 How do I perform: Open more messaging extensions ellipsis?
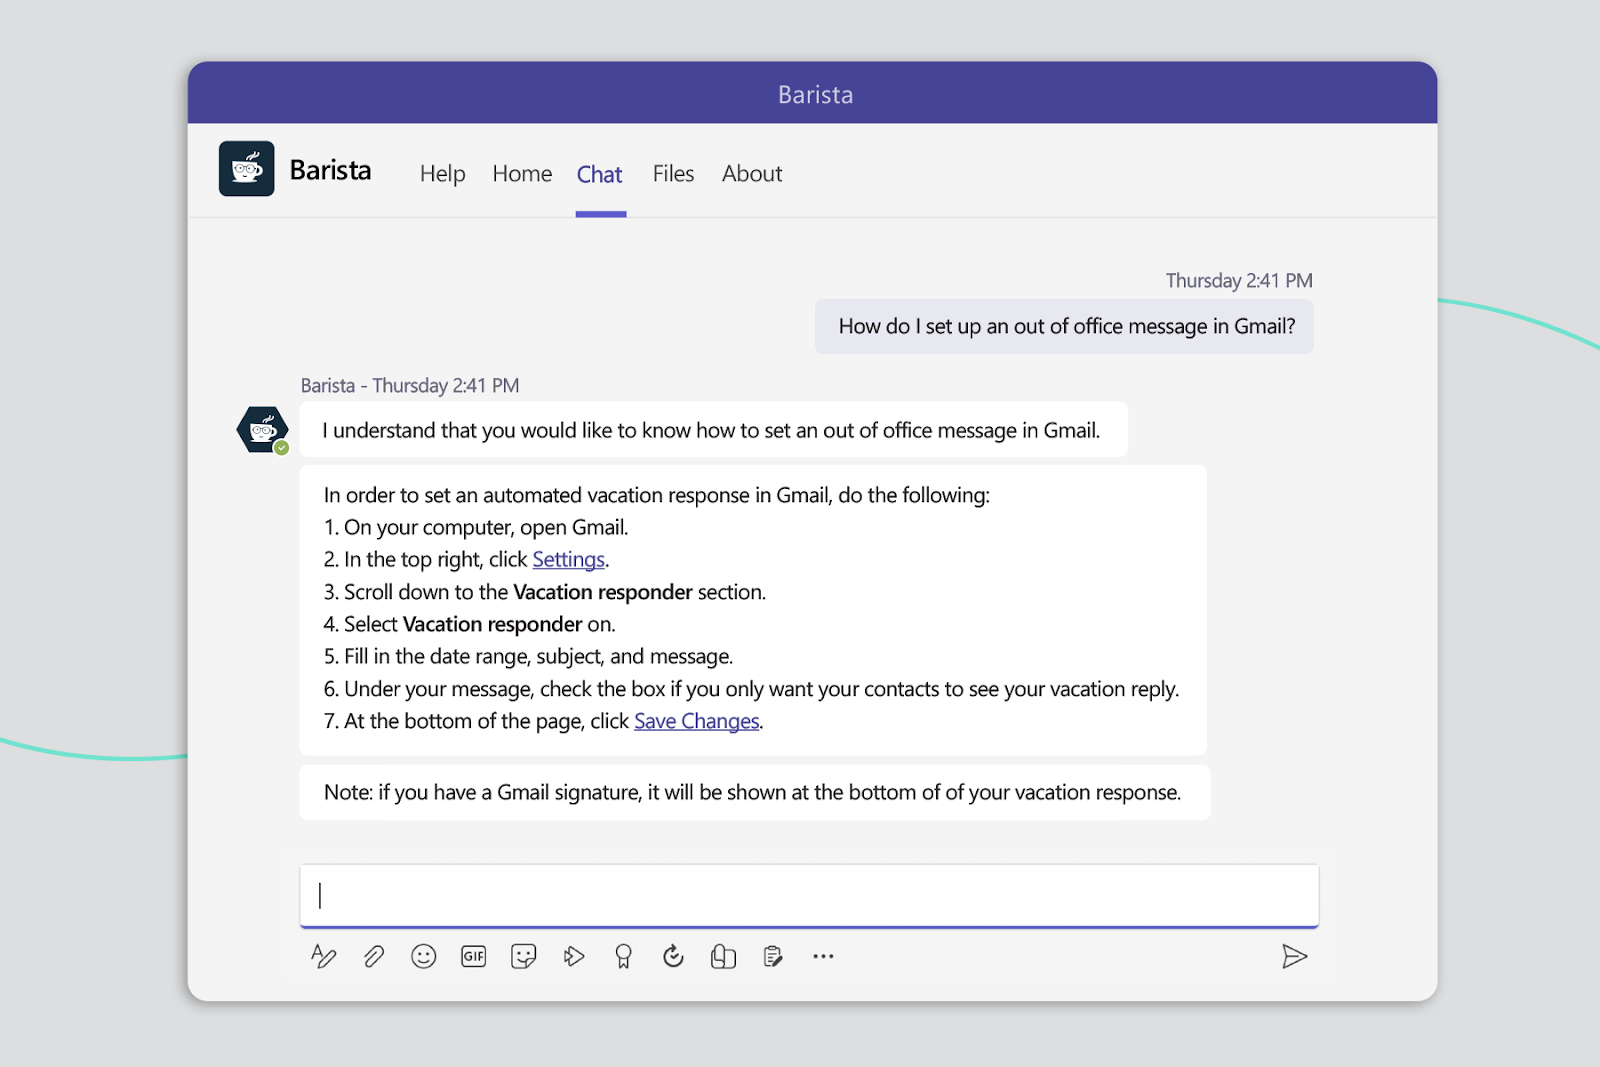[x=823, y=957]
